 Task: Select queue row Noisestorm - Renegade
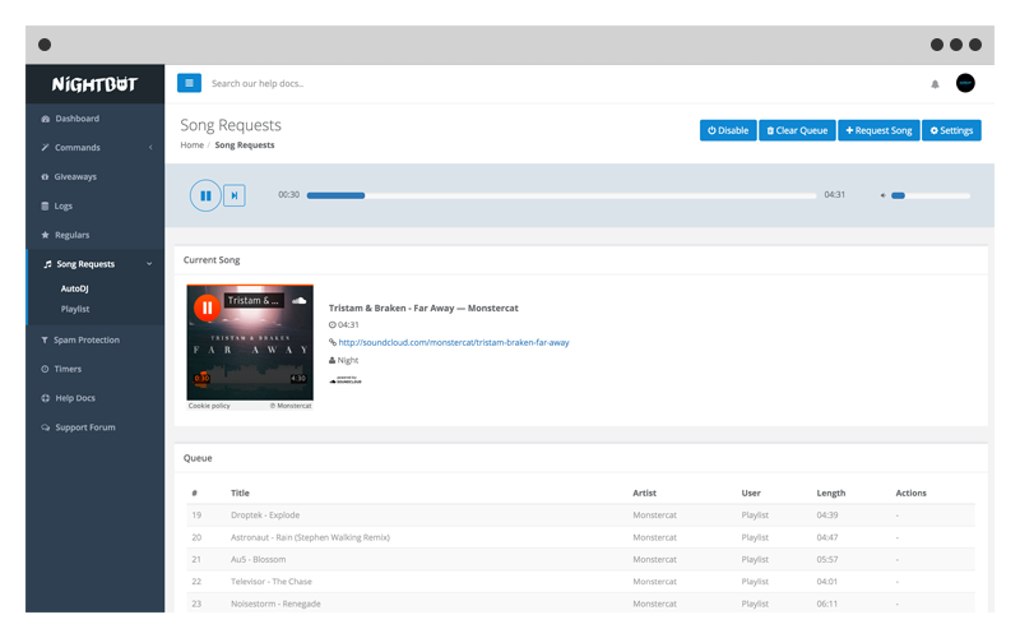[580, 603]
